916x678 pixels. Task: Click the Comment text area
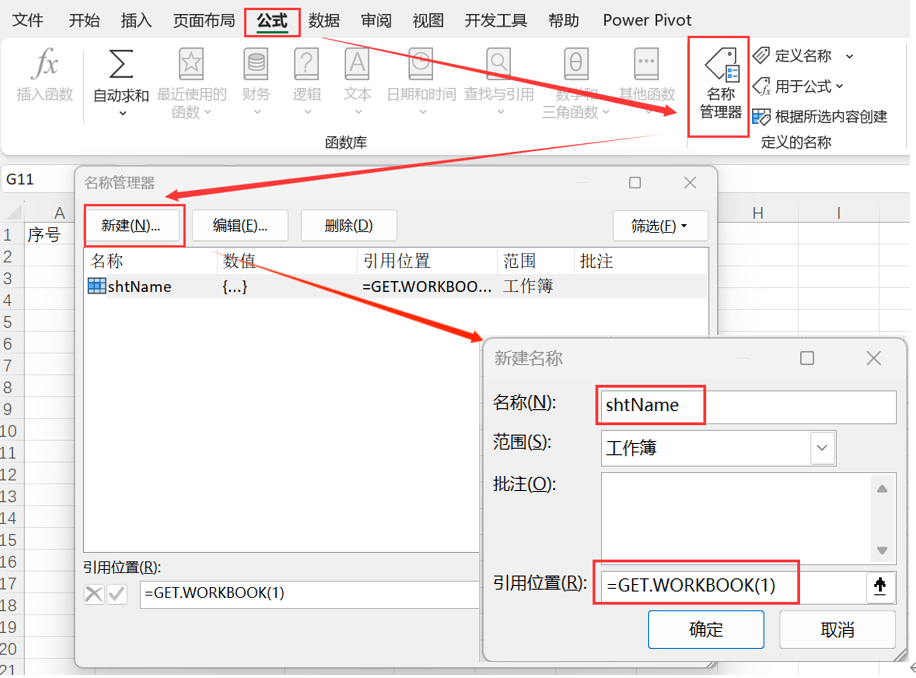coord(735,518)
